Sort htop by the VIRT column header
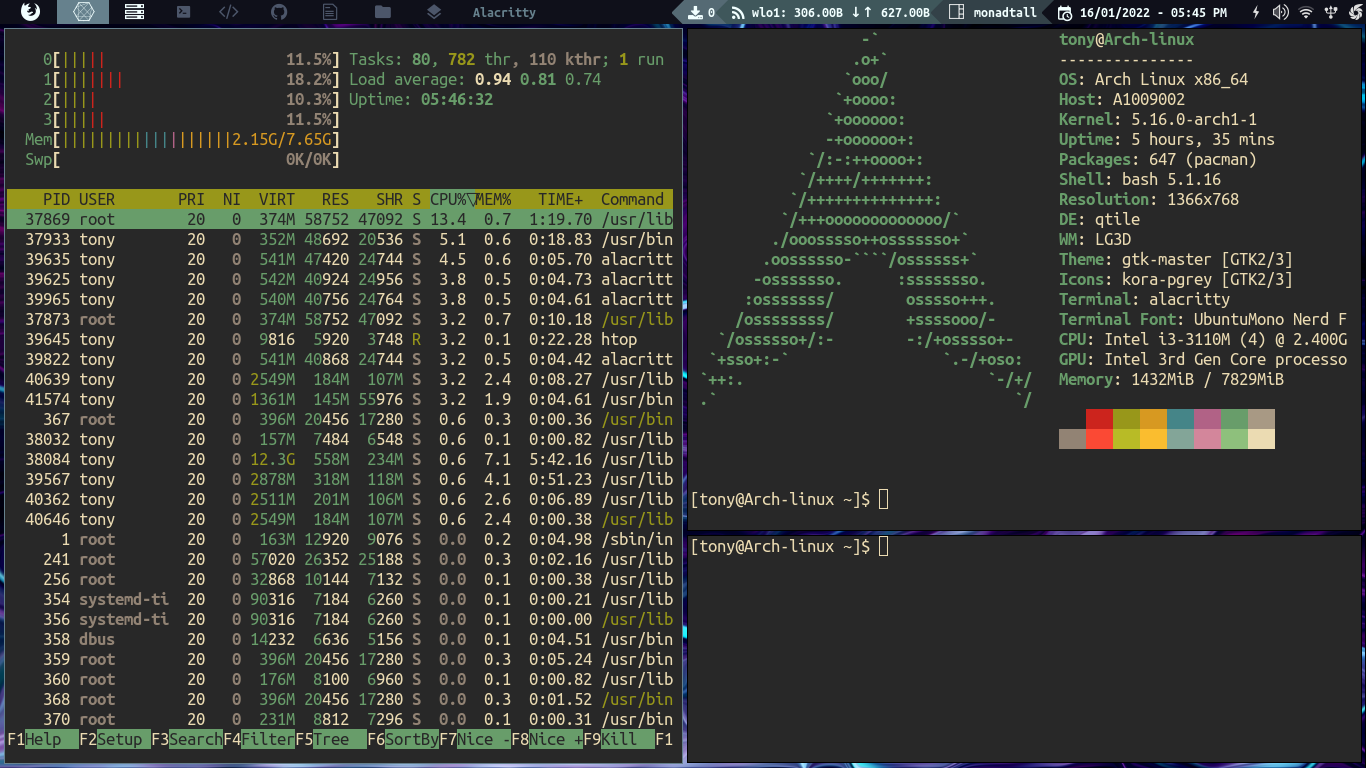 click(277, 199)
